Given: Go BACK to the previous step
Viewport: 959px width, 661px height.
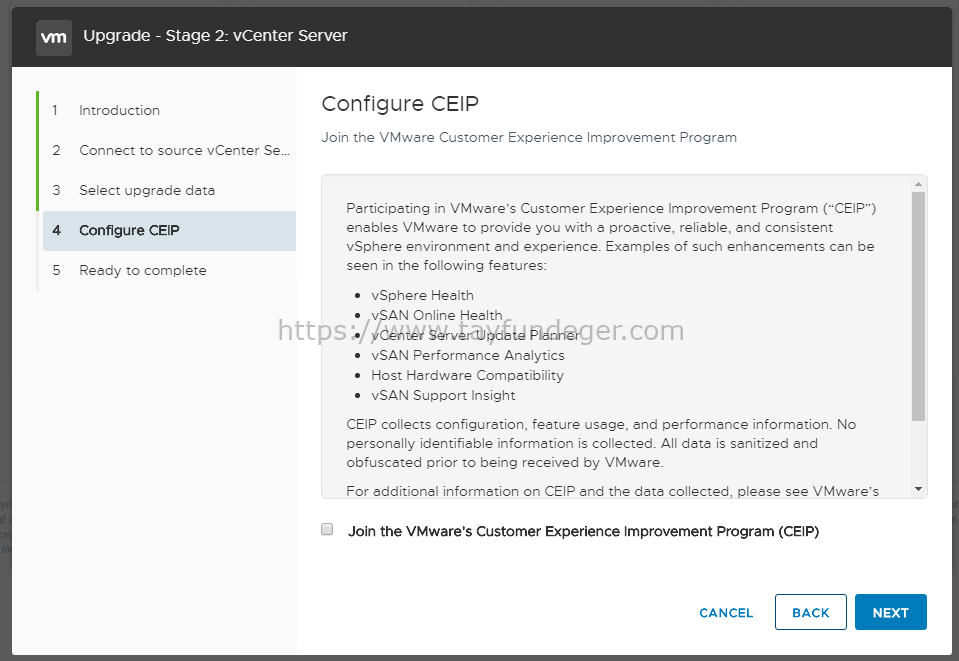Looking at the screenshot, I should (x=810, y=612).
